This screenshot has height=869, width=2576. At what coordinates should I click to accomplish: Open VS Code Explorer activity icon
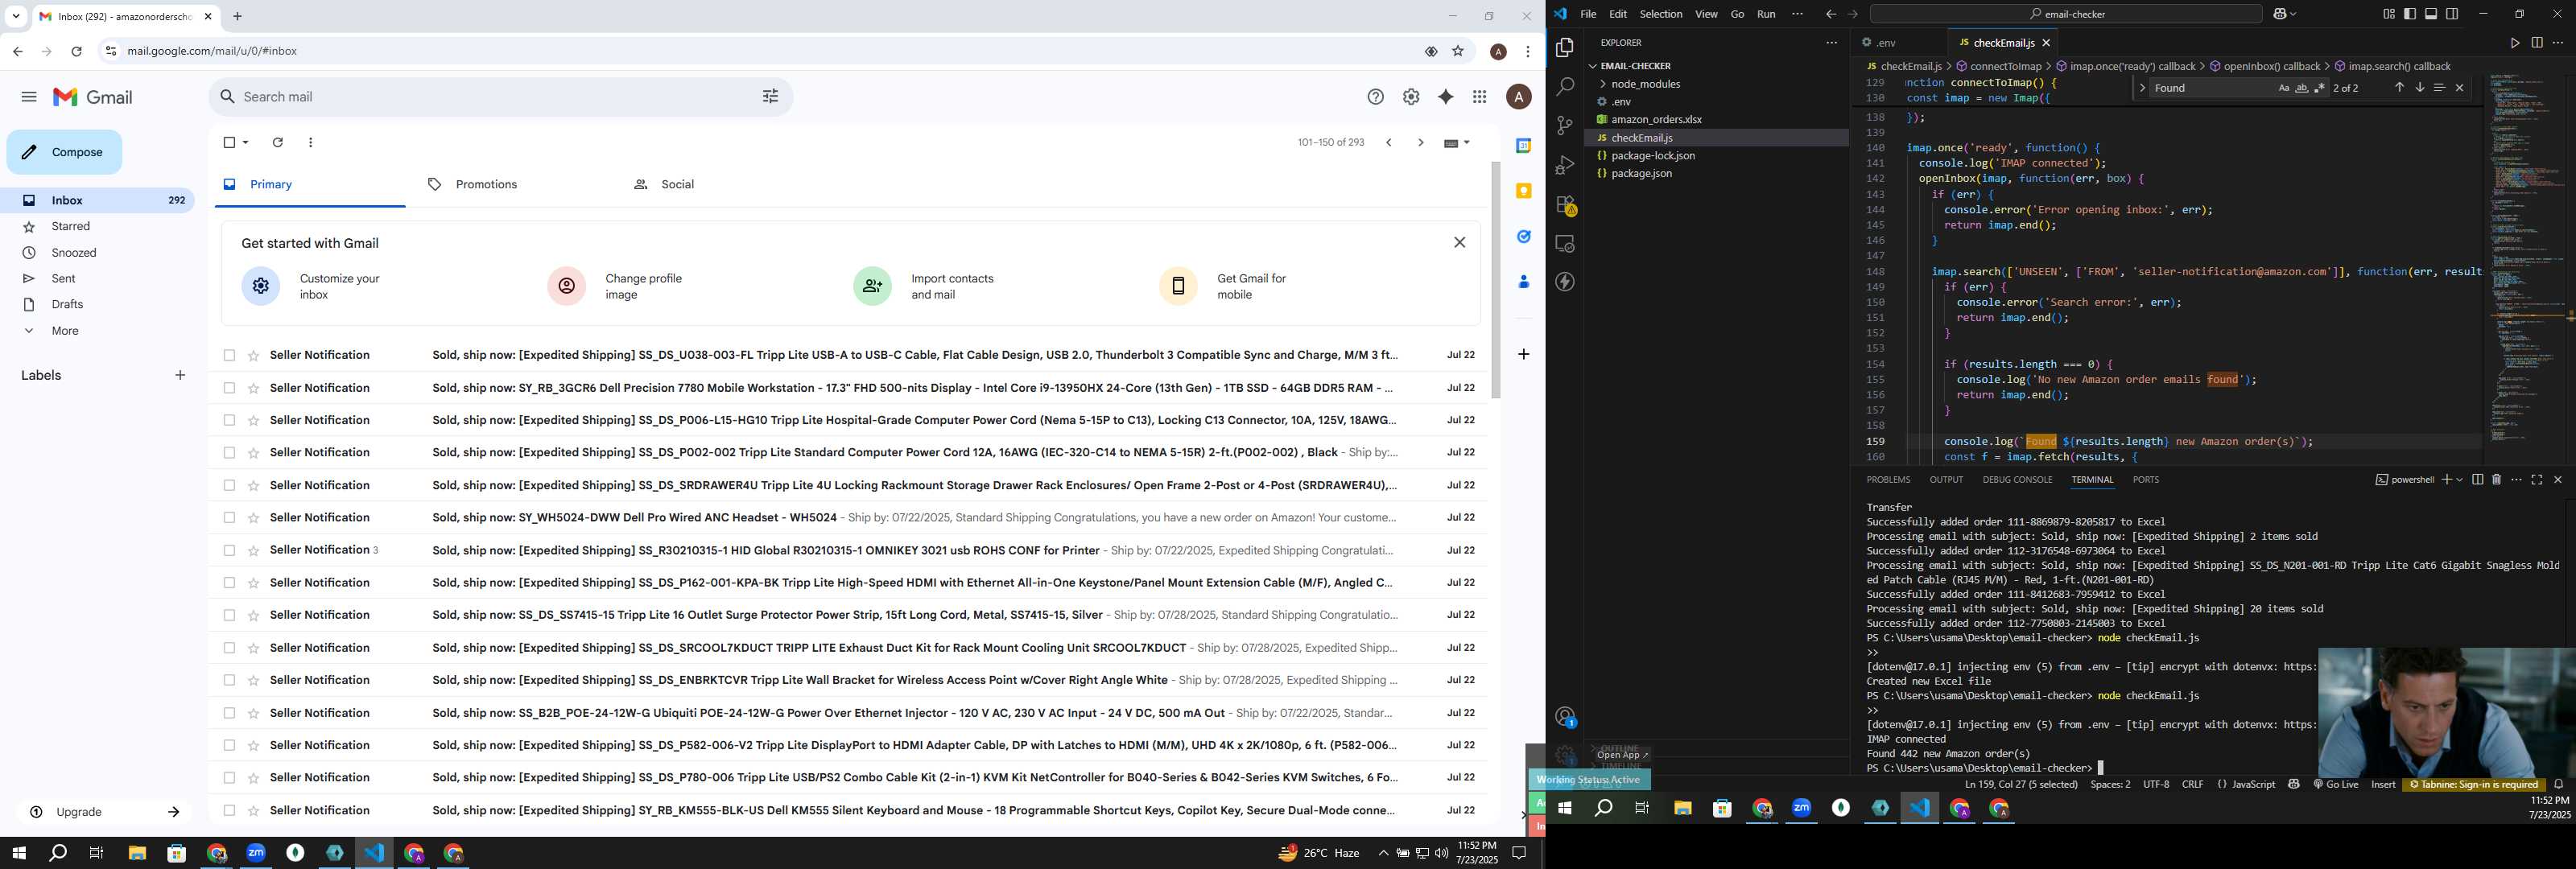click(x=1565, y=48)
